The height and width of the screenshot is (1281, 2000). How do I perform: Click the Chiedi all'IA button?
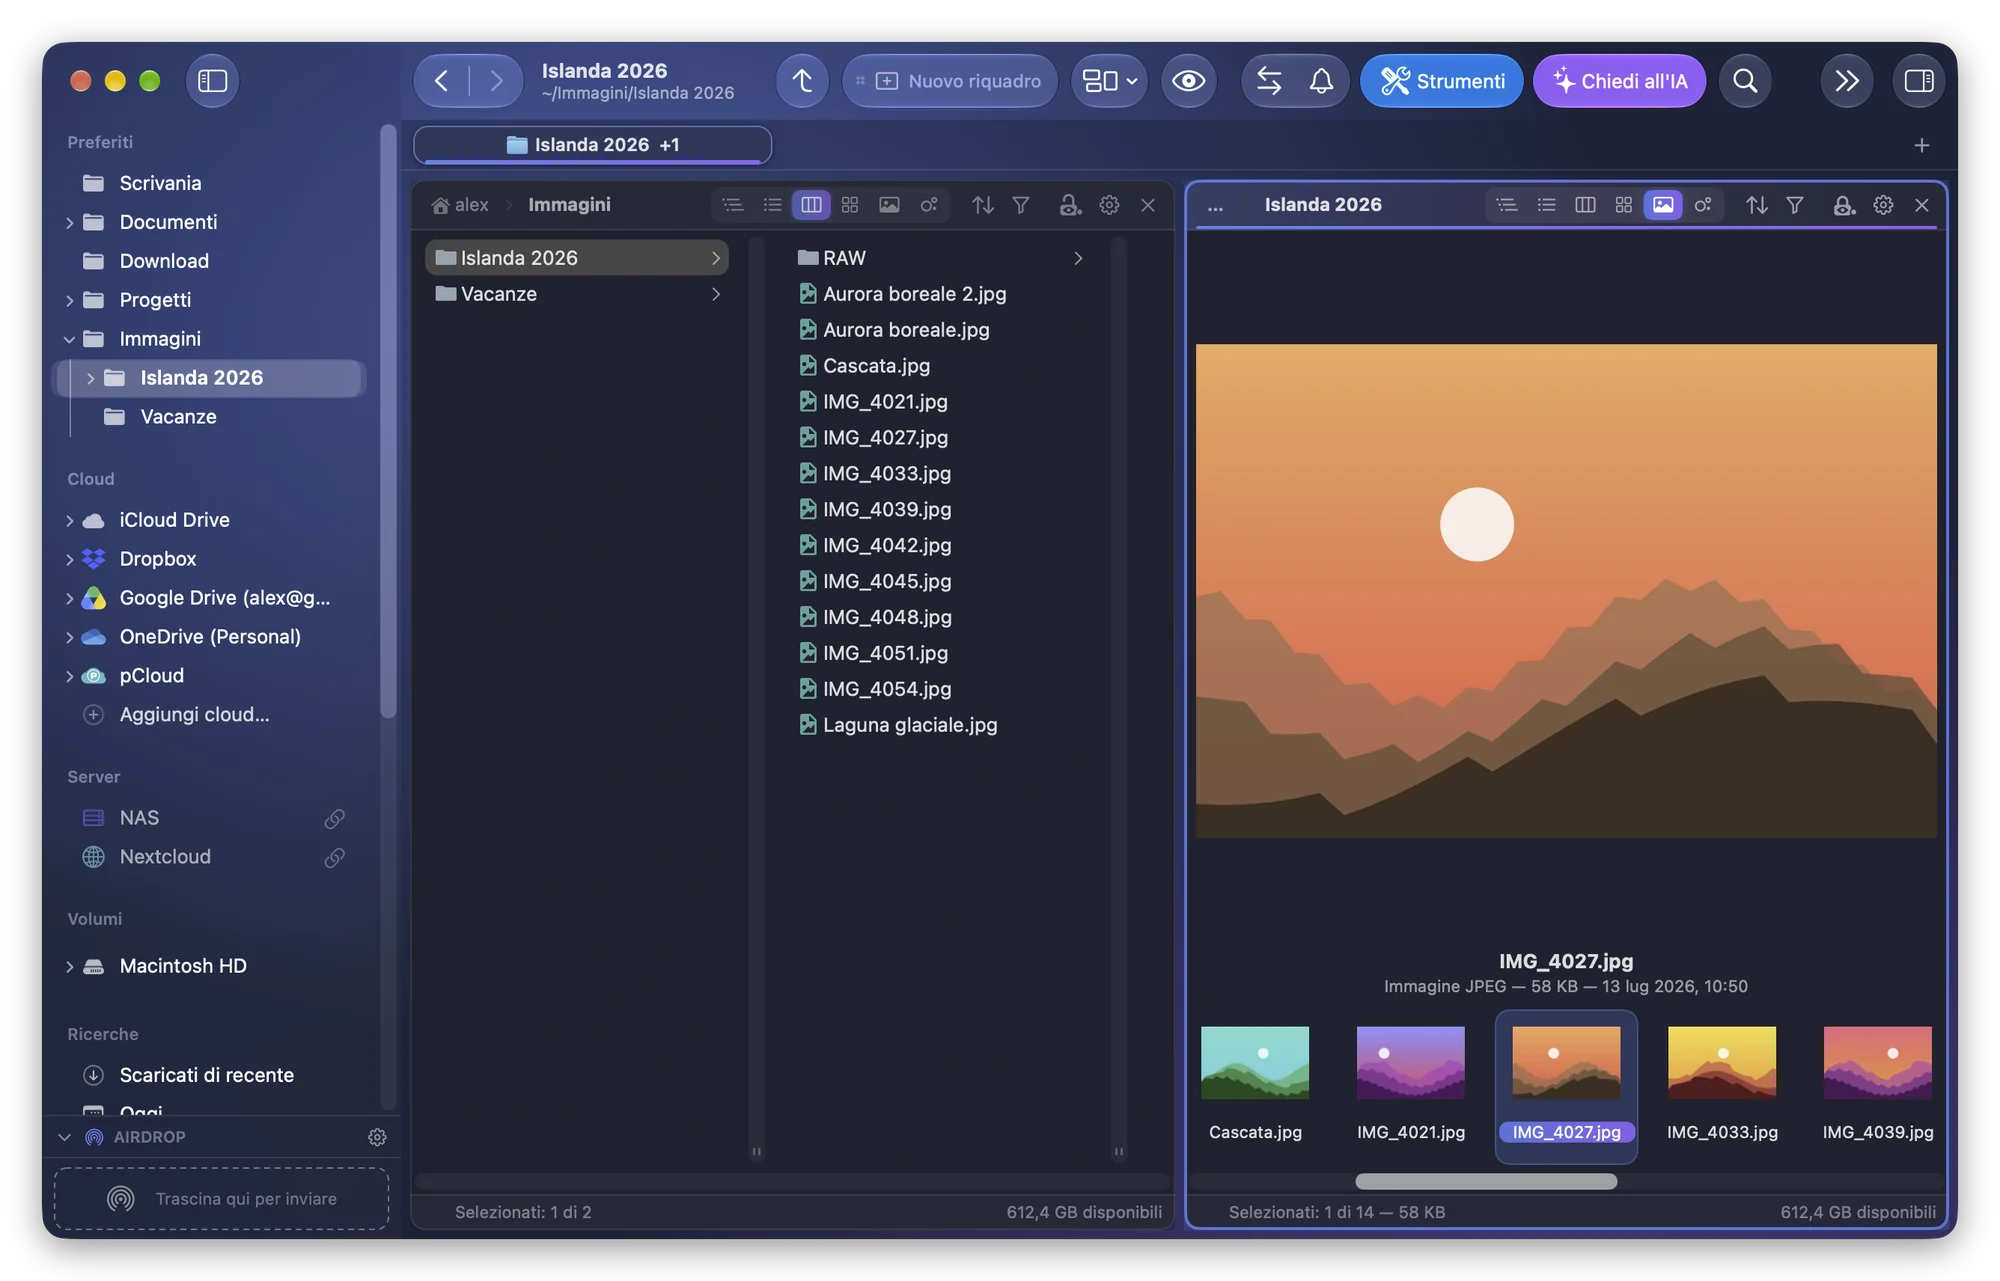1619,81
